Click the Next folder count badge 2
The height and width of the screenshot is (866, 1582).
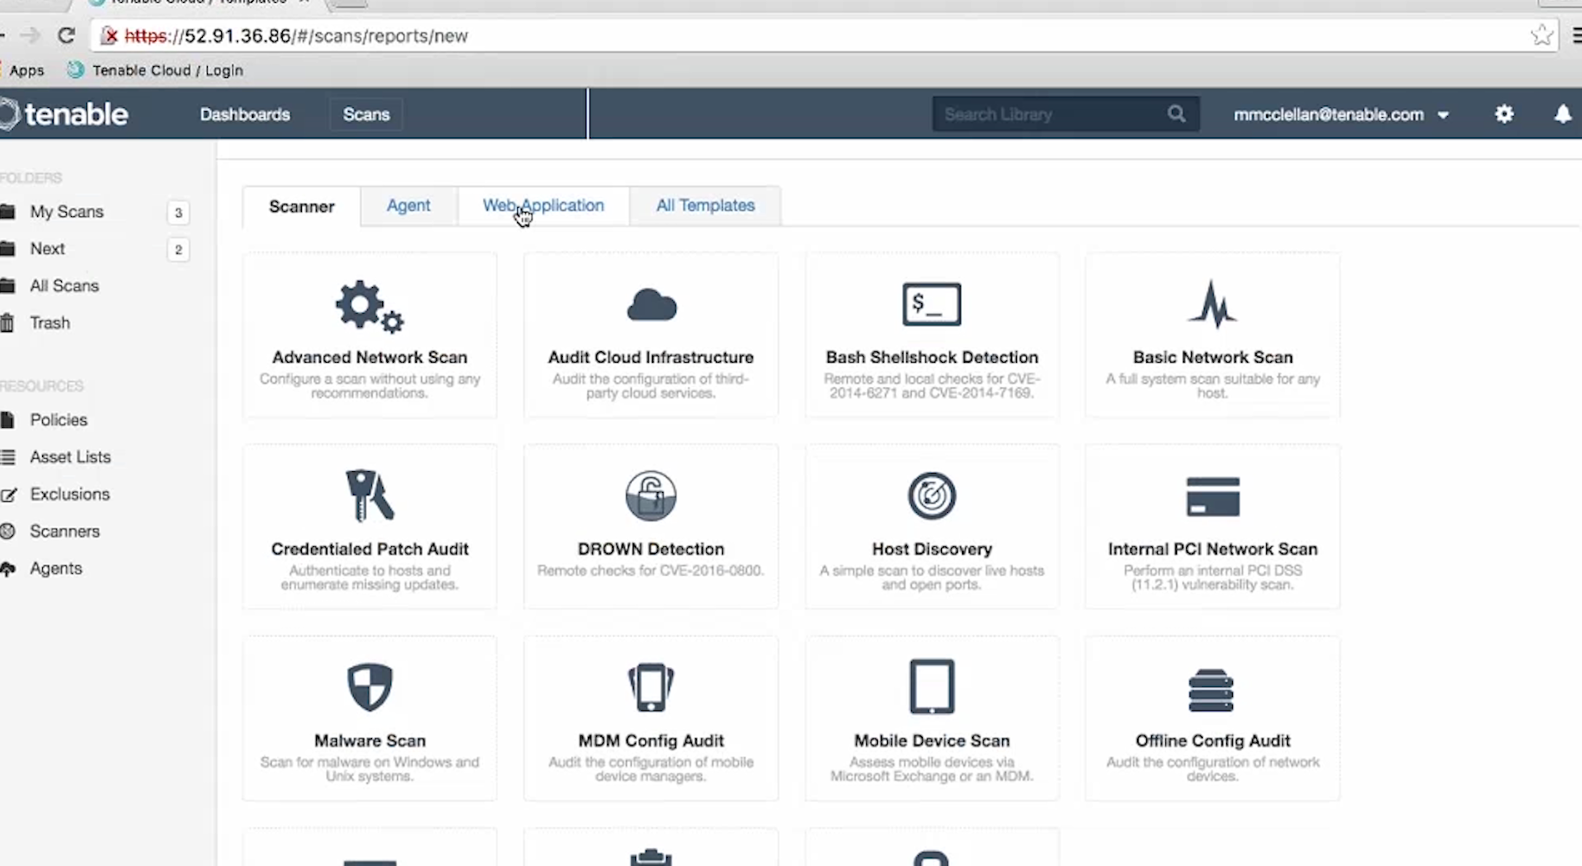[178, 250]
